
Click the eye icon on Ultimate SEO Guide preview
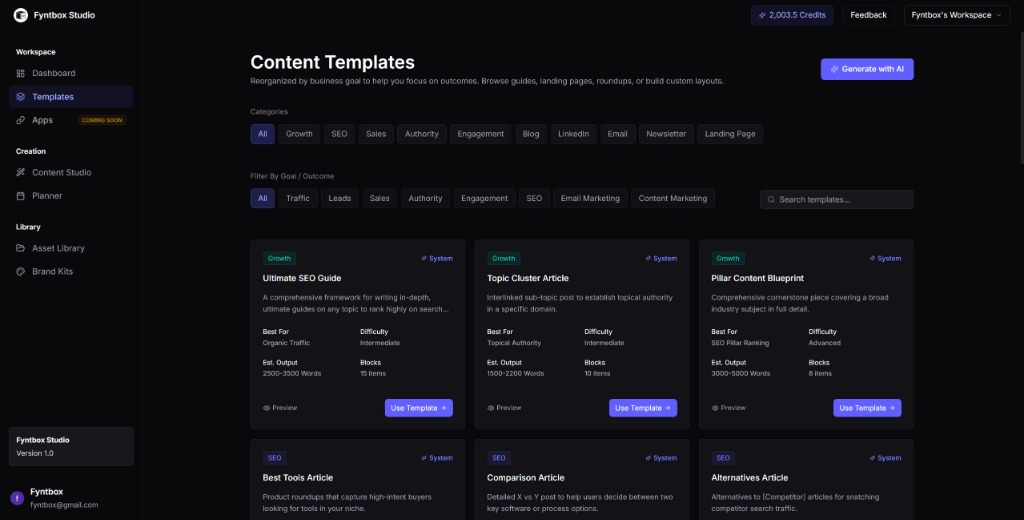click(x=266, y=408)
